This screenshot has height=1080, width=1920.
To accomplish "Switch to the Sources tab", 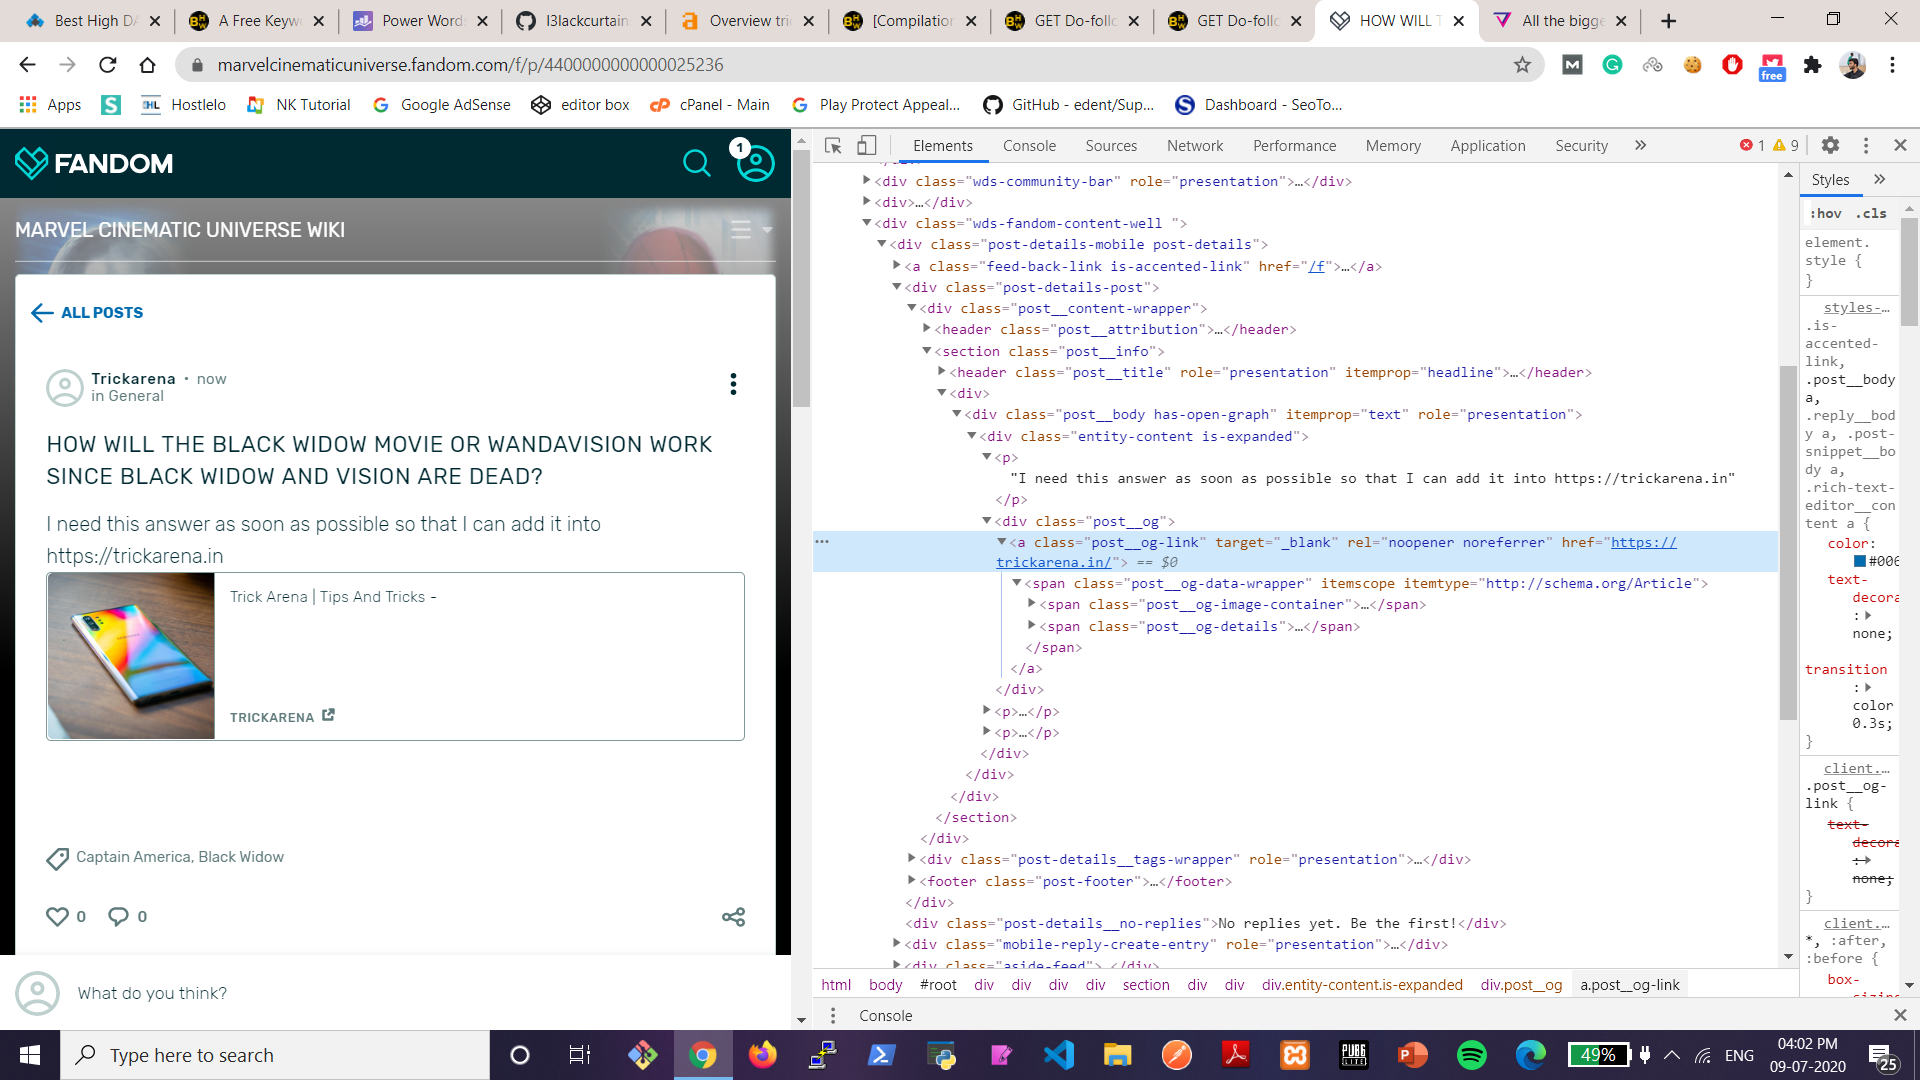I will [x=1111, y=146].
